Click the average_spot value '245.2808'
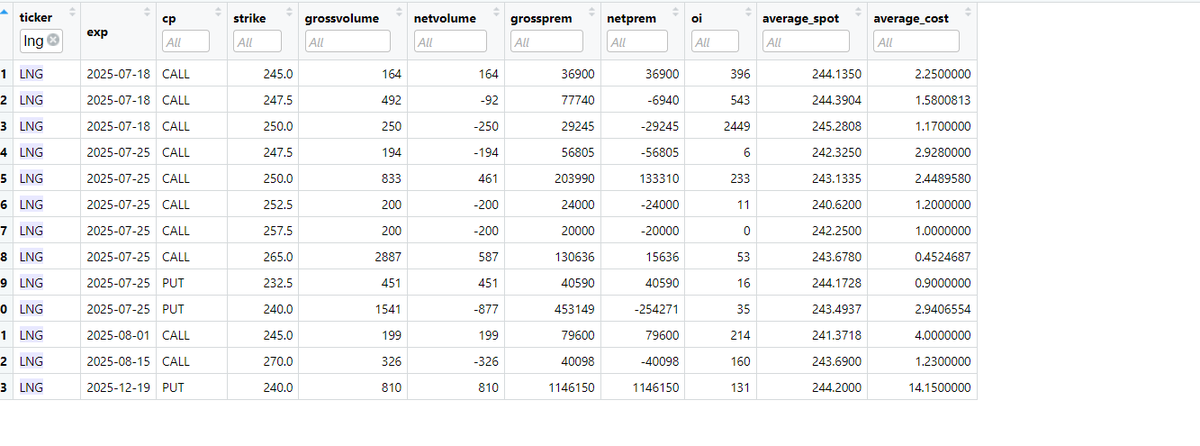This screenshot has height=446, width=1200. 836,126
